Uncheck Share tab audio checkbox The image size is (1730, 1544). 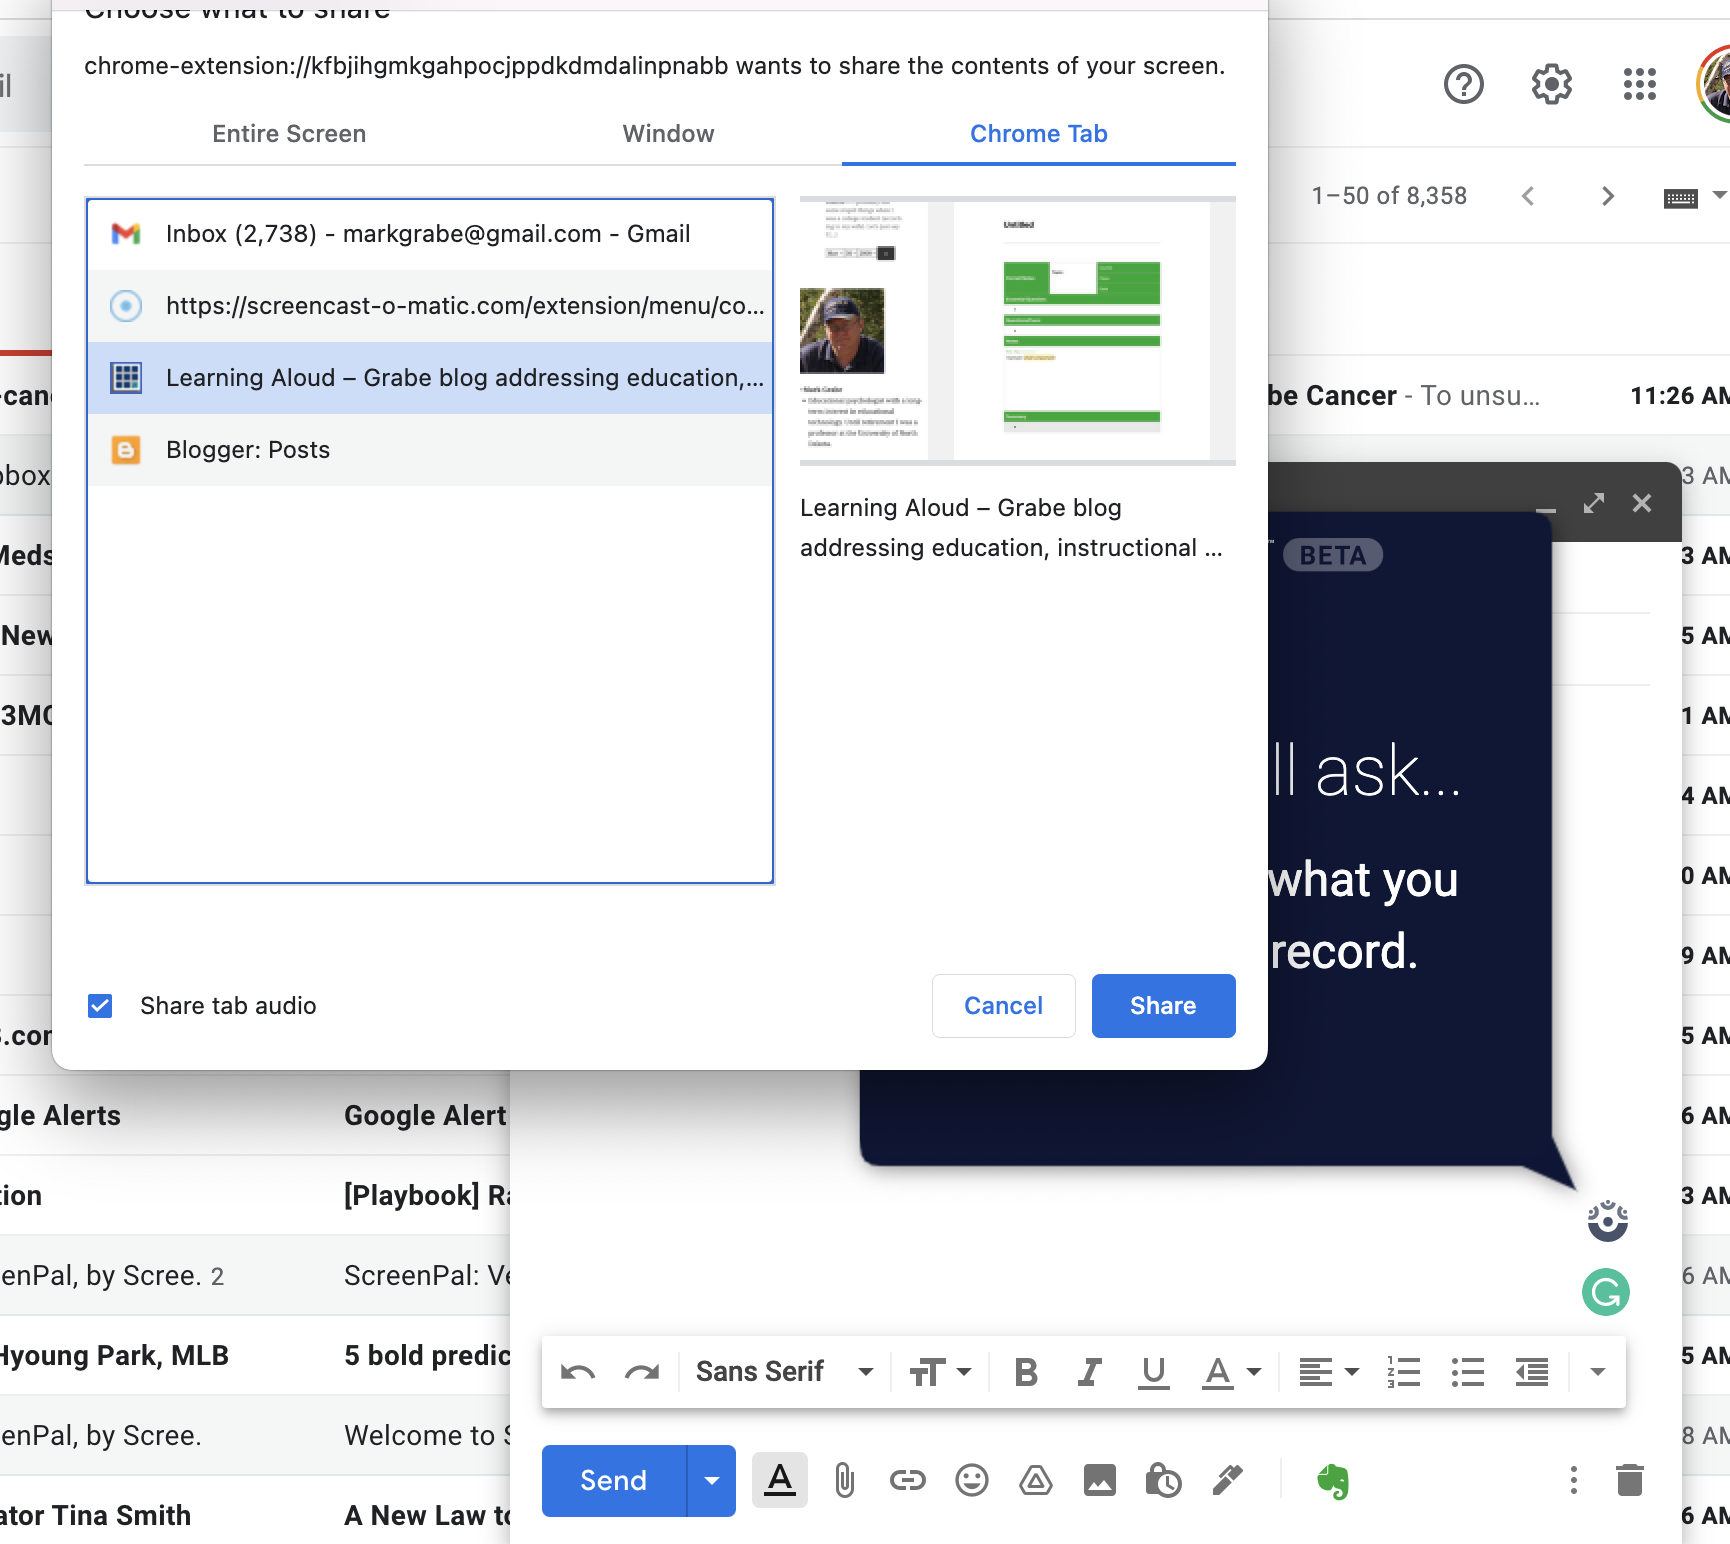coord(100,1006)
